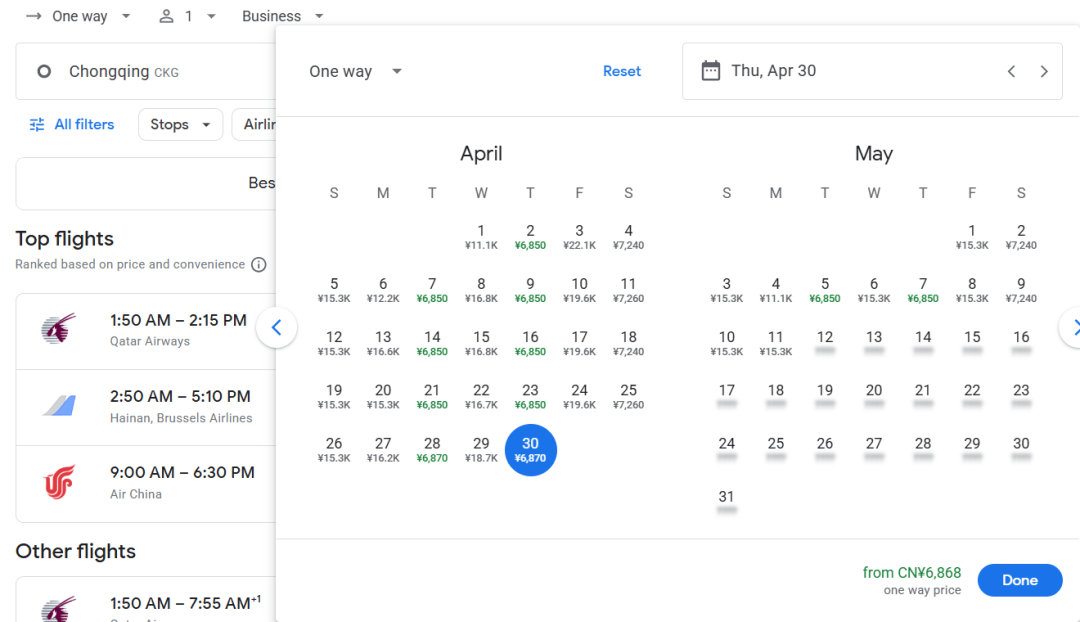This screenshot has height=622, width=1080.
Task: Select April 10 priced ¥19.6K
Action: [579, 290]
